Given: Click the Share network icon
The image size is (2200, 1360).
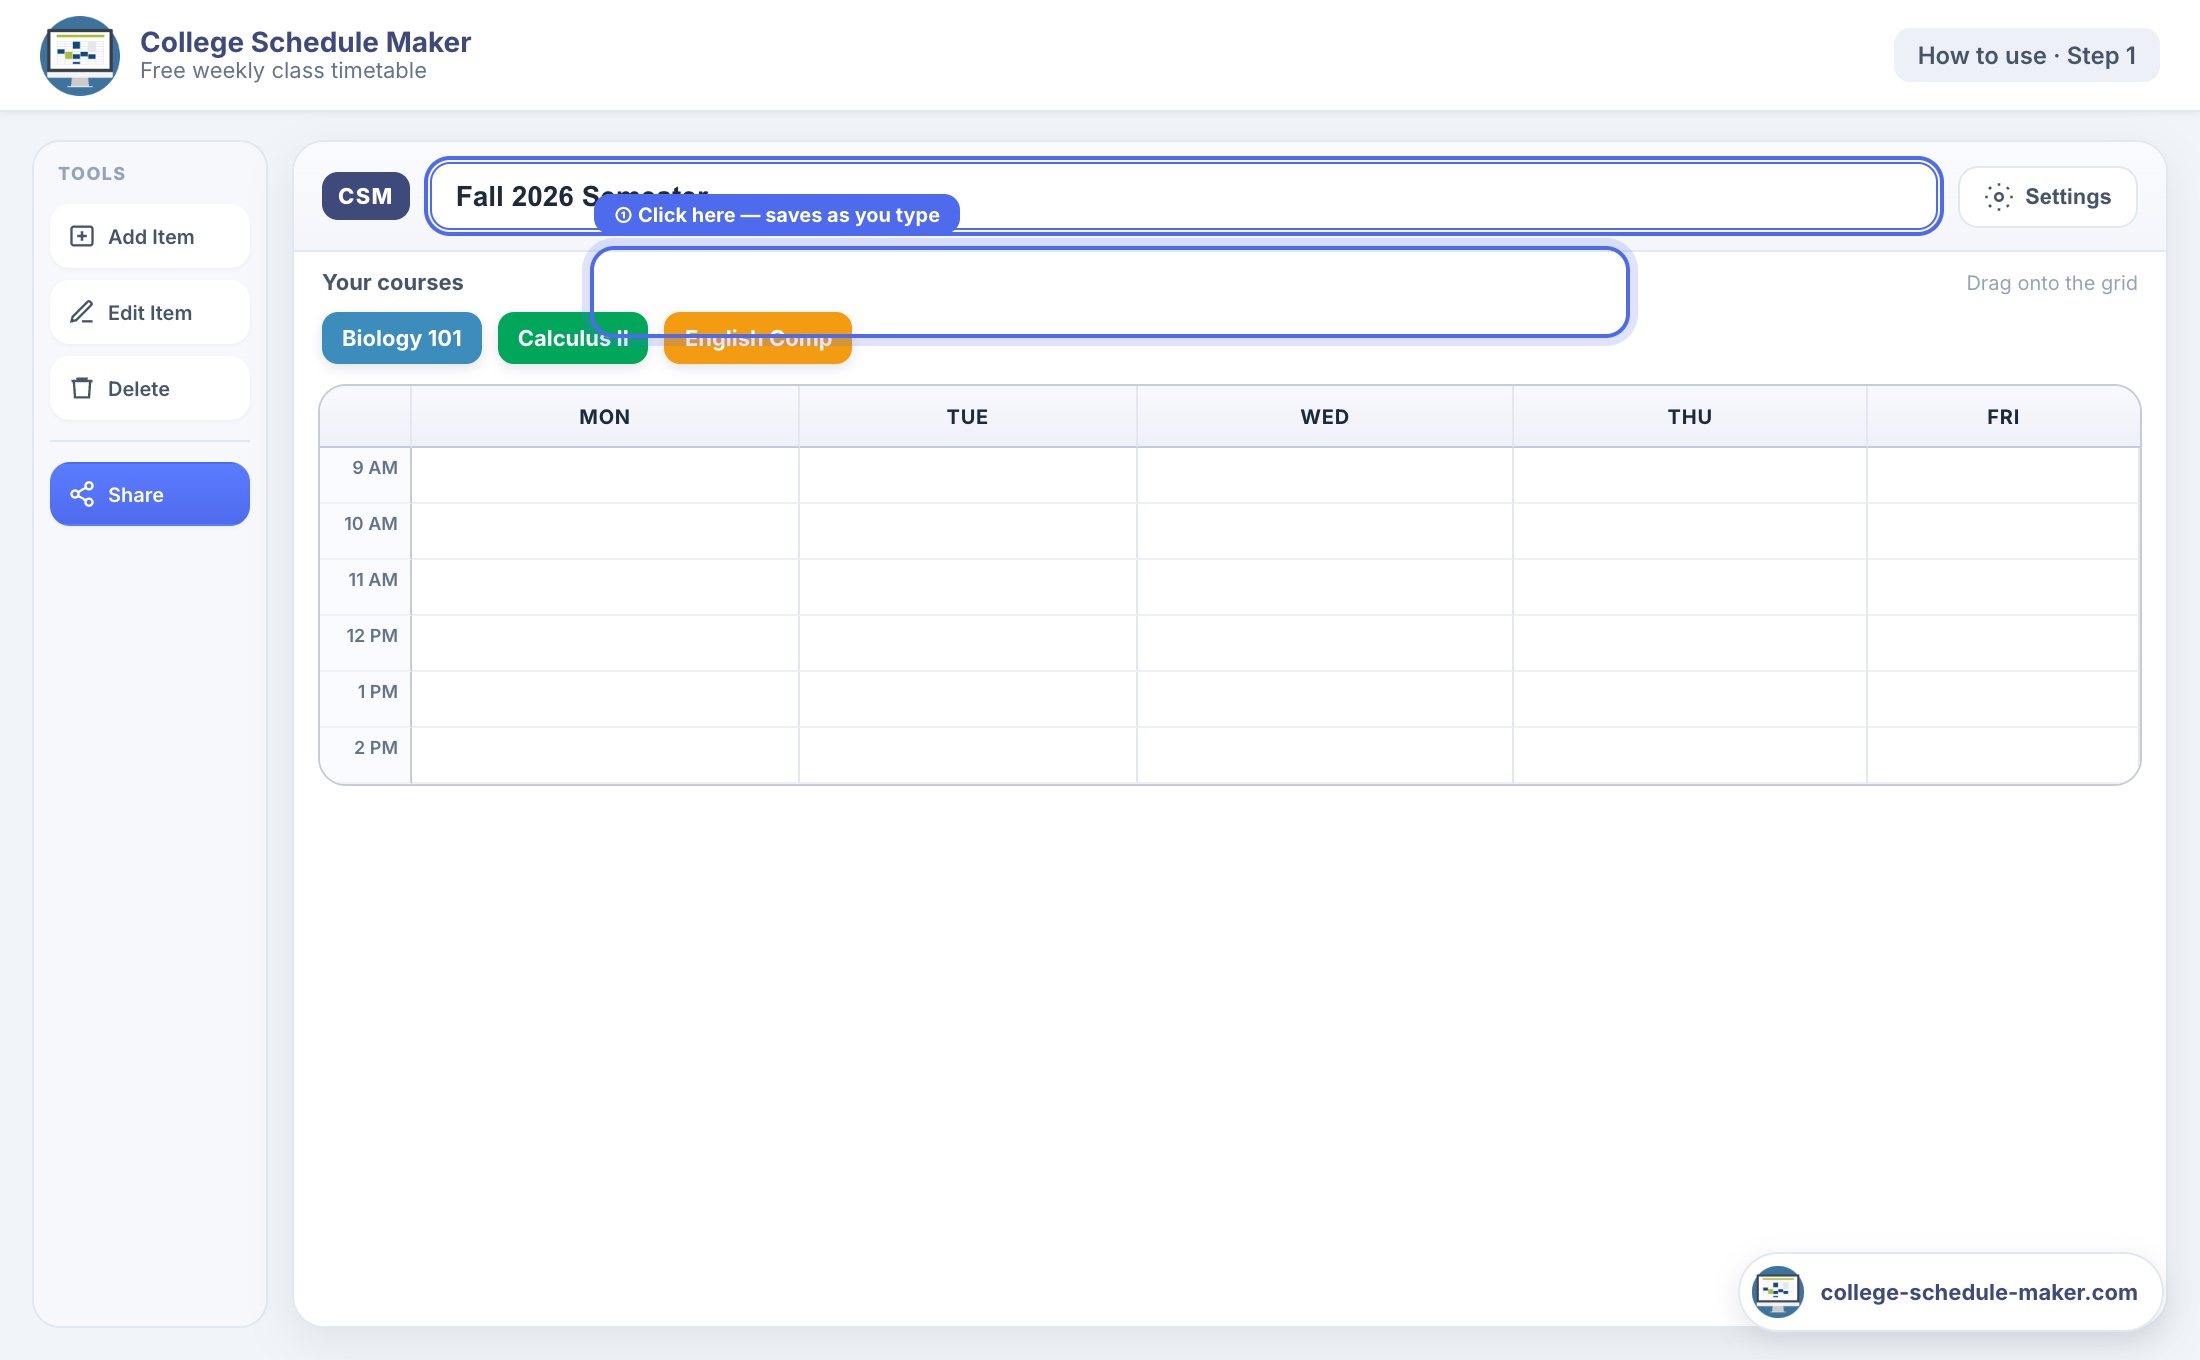Looking at the screenshot, I should click(x=82, y=494).
